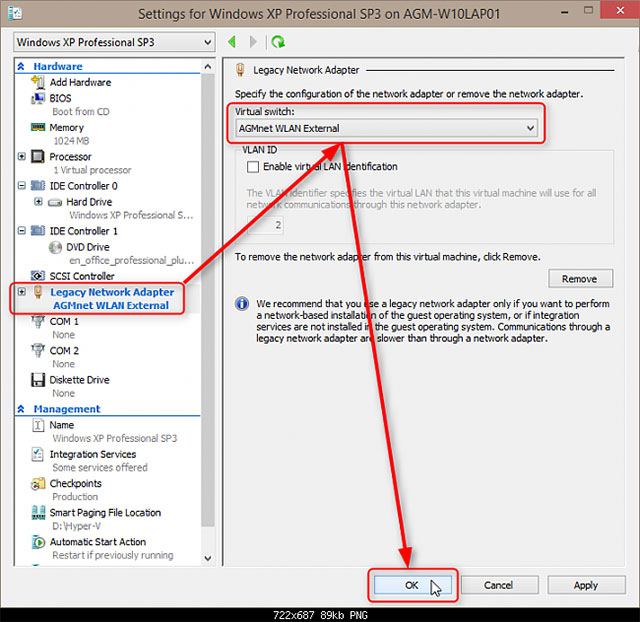640x622 pixels.
Task: Collapse the Hardware section chevron
Action: point(21,66)
